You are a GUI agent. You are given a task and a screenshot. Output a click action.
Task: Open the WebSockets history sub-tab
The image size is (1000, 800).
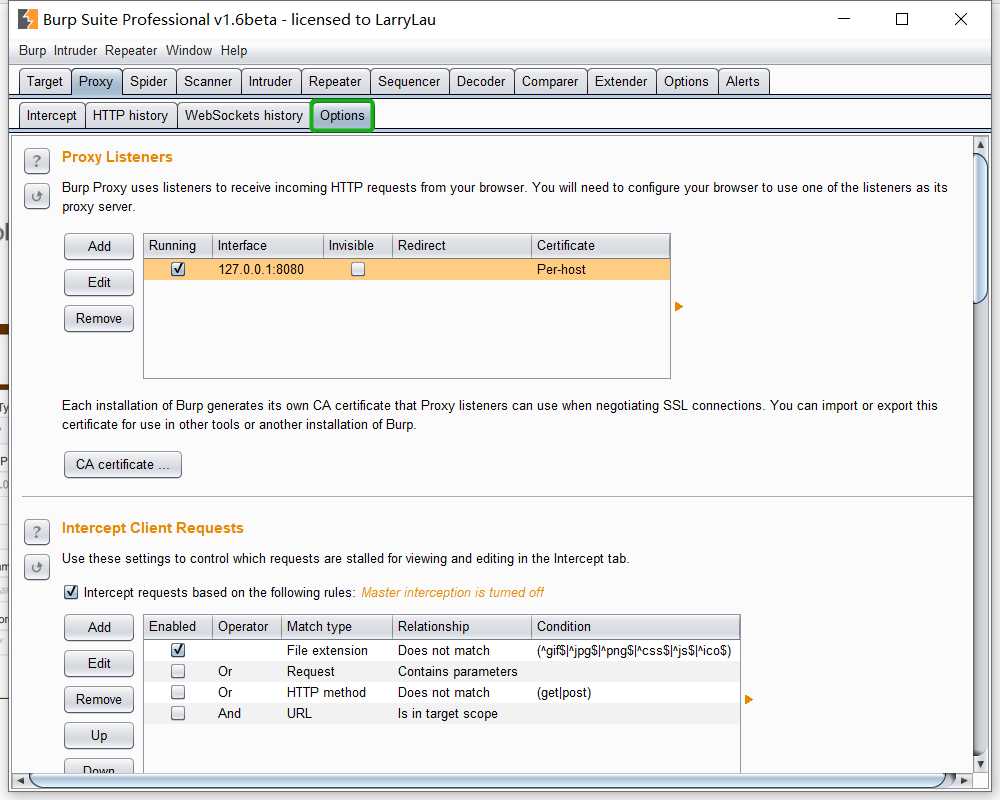coord(244,115)
